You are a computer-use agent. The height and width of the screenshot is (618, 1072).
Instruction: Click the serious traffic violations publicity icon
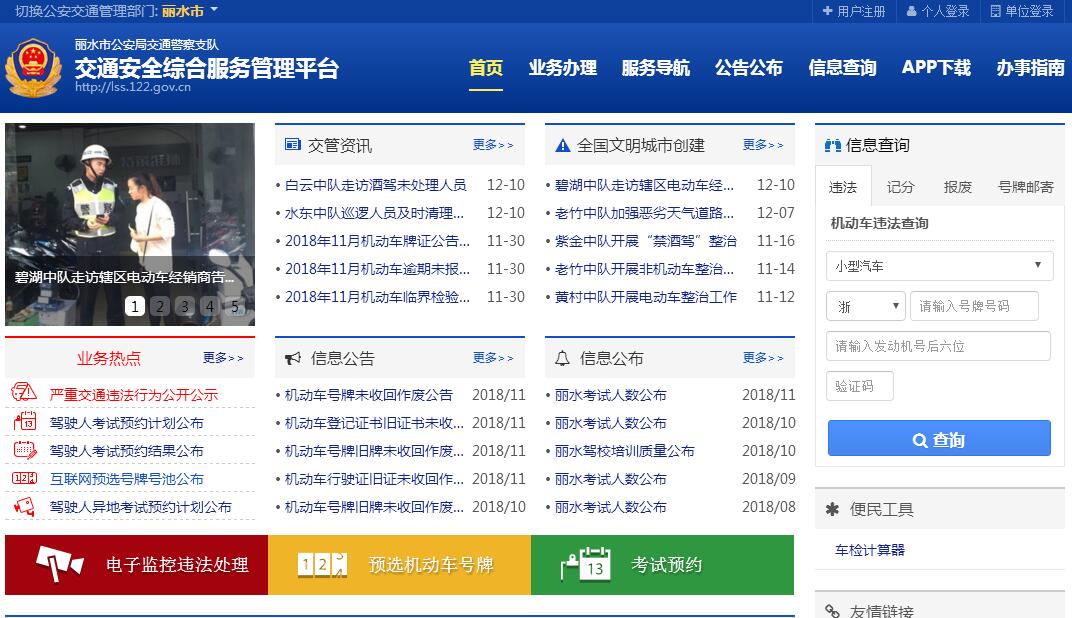coord(24,394)
